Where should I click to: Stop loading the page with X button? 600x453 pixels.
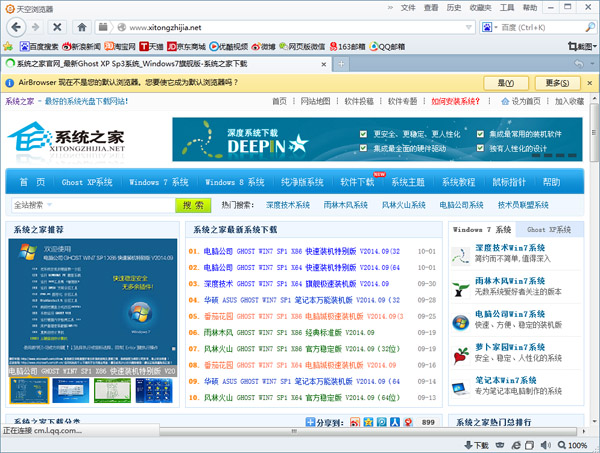point(55,27)
